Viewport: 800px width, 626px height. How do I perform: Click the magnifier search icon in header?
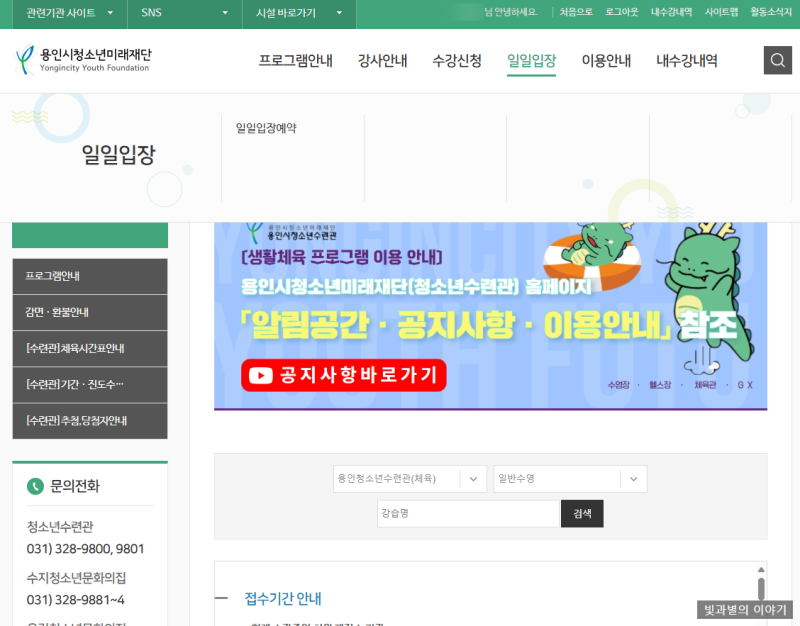tap(778, 60)
